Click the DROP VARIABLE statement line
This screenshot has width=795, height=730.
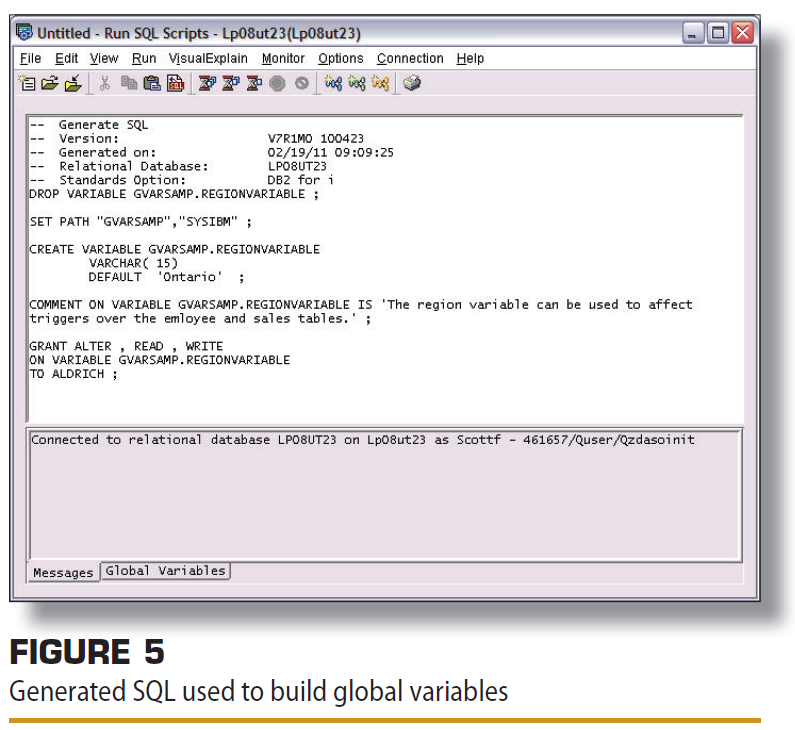174,194
